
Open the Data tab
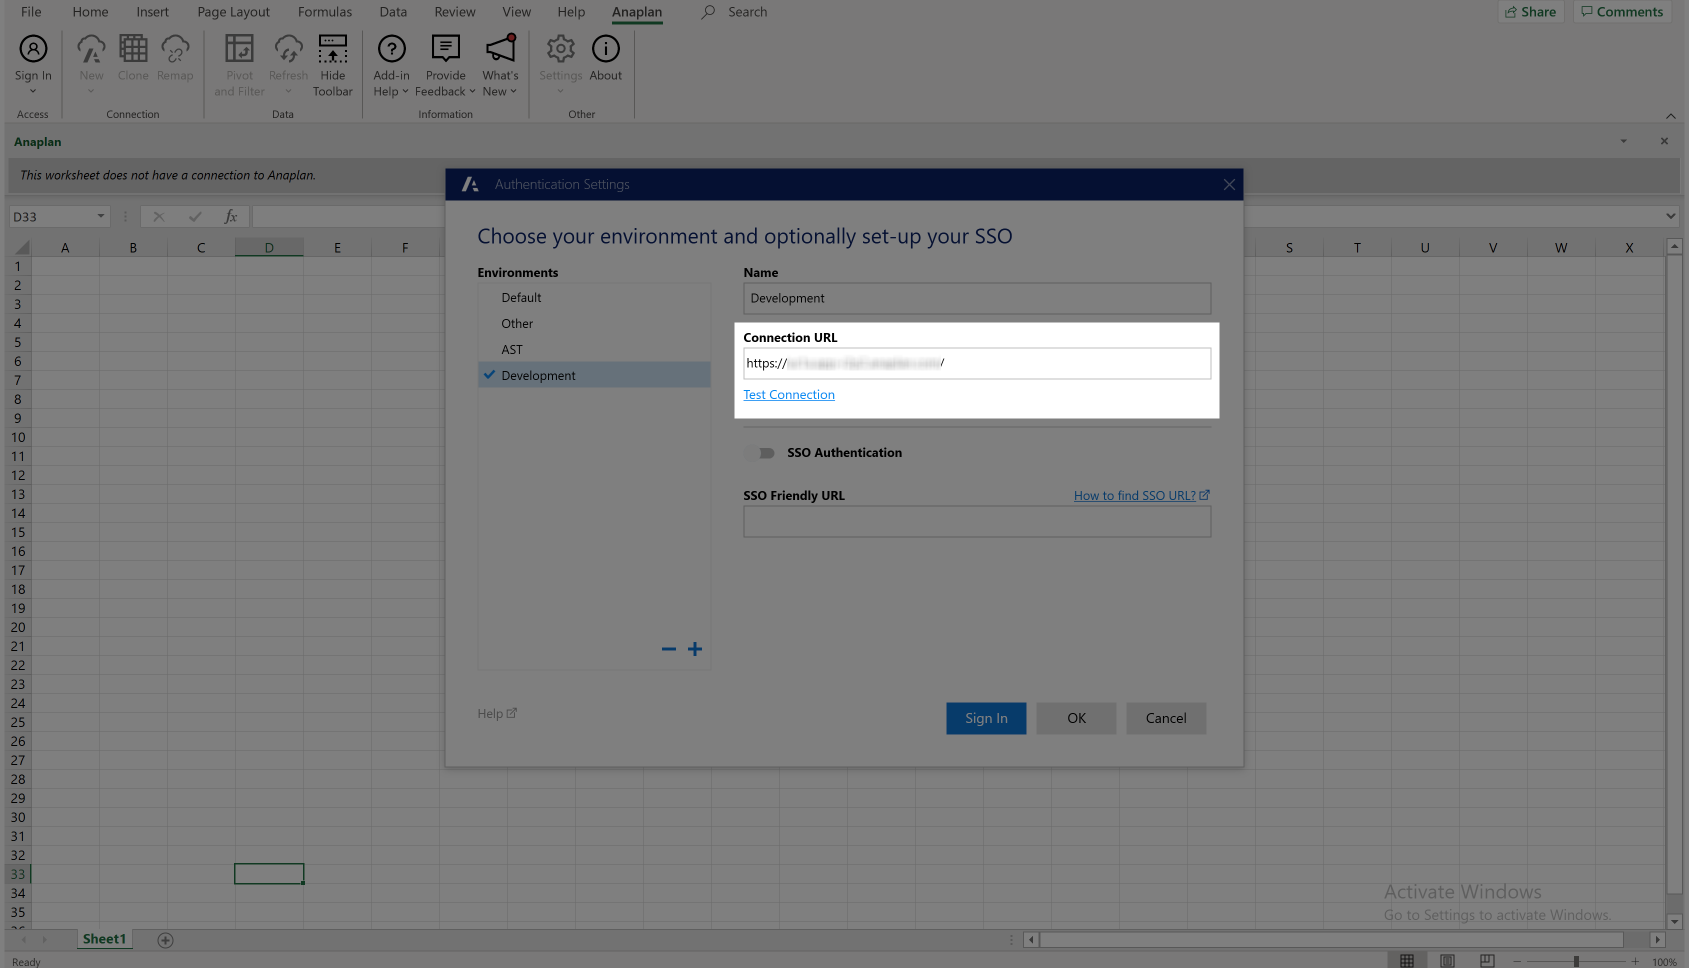point(393,12)
